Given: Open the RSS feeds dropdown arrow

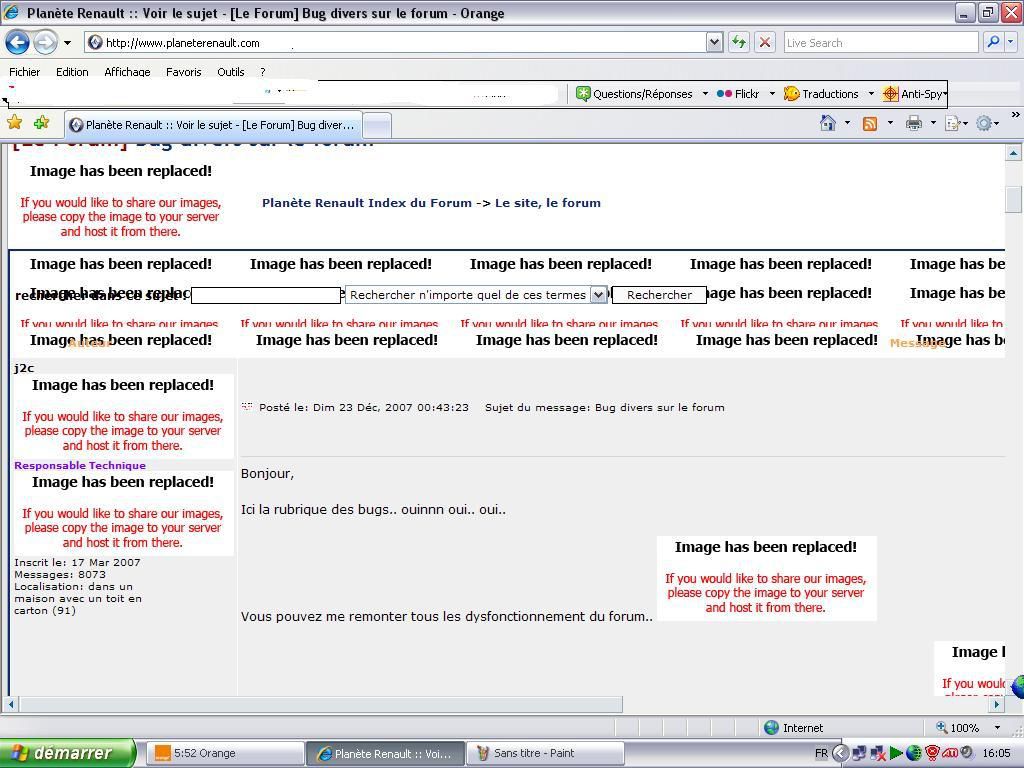Looking at the screenshot, I should tap(889, 123).
